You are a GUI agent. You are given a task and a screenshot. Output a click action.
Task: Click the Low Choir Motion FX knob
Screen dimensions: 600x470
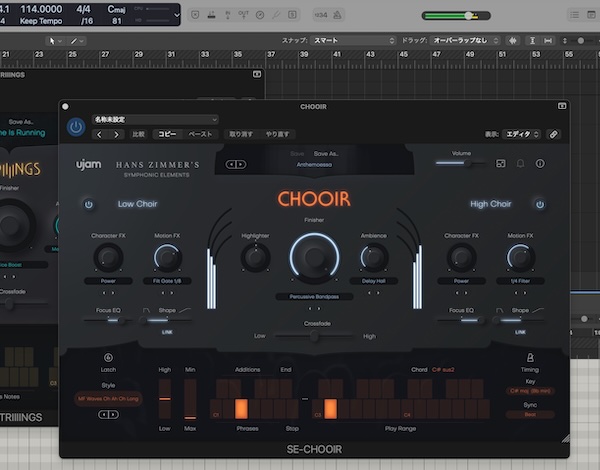click(x=167, y=257)
